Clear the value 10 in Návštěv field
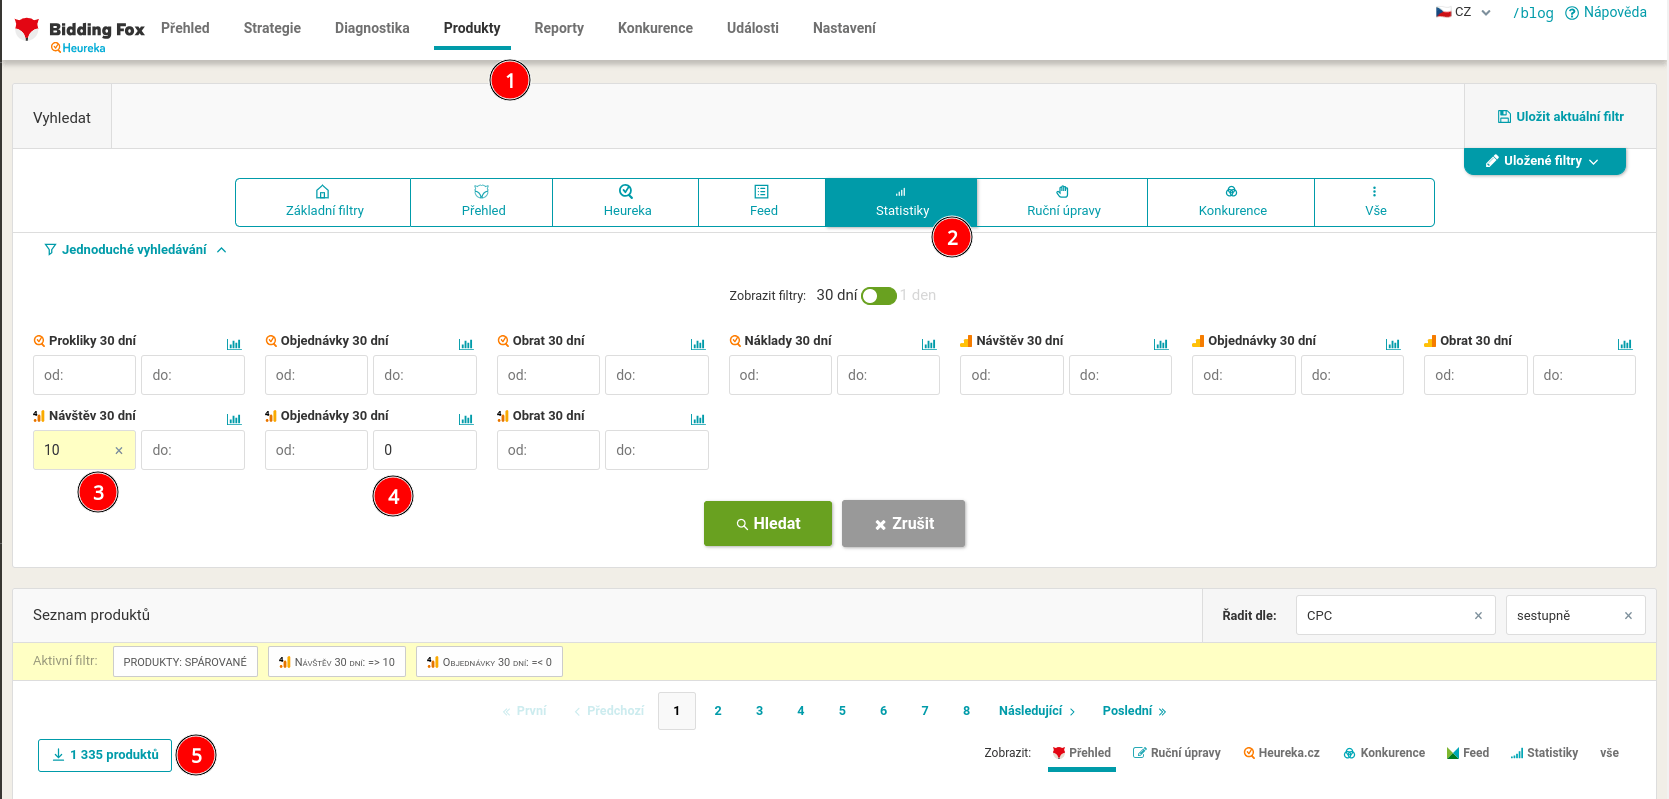 tap(119, 451)
